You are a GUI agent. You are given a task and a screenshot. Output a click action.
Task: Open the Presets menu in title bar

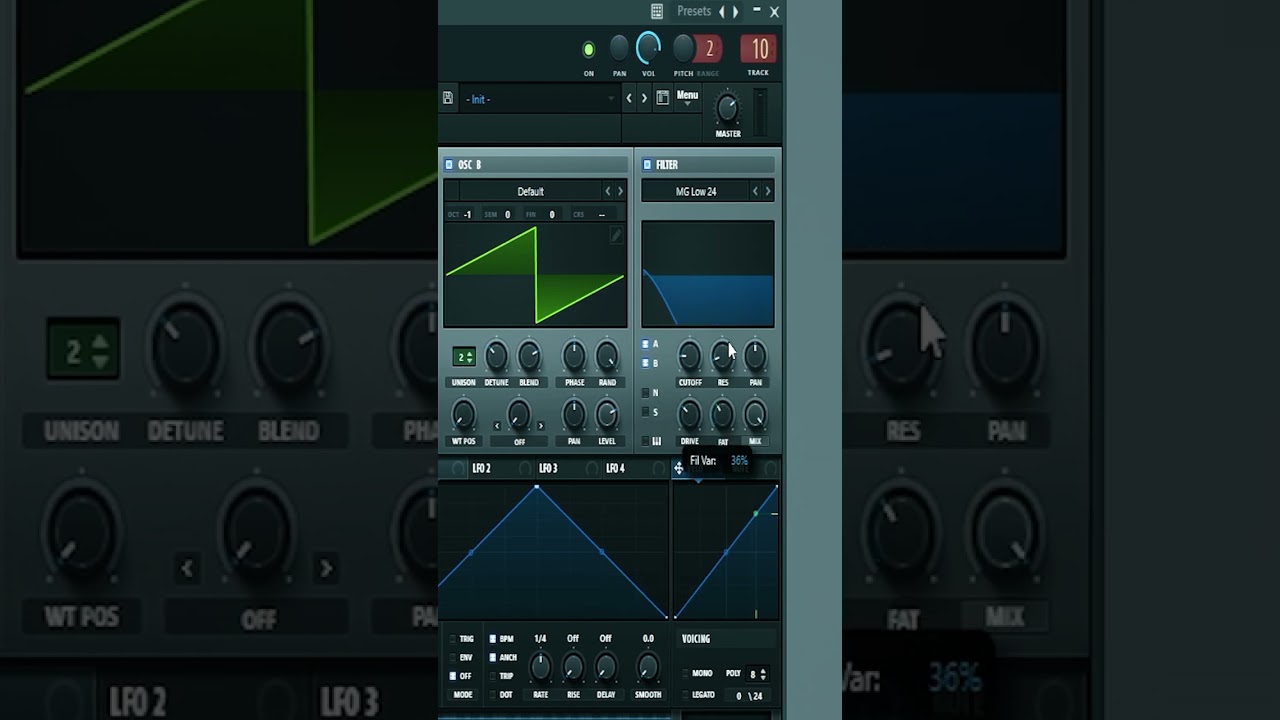click(x=694, y=11)
